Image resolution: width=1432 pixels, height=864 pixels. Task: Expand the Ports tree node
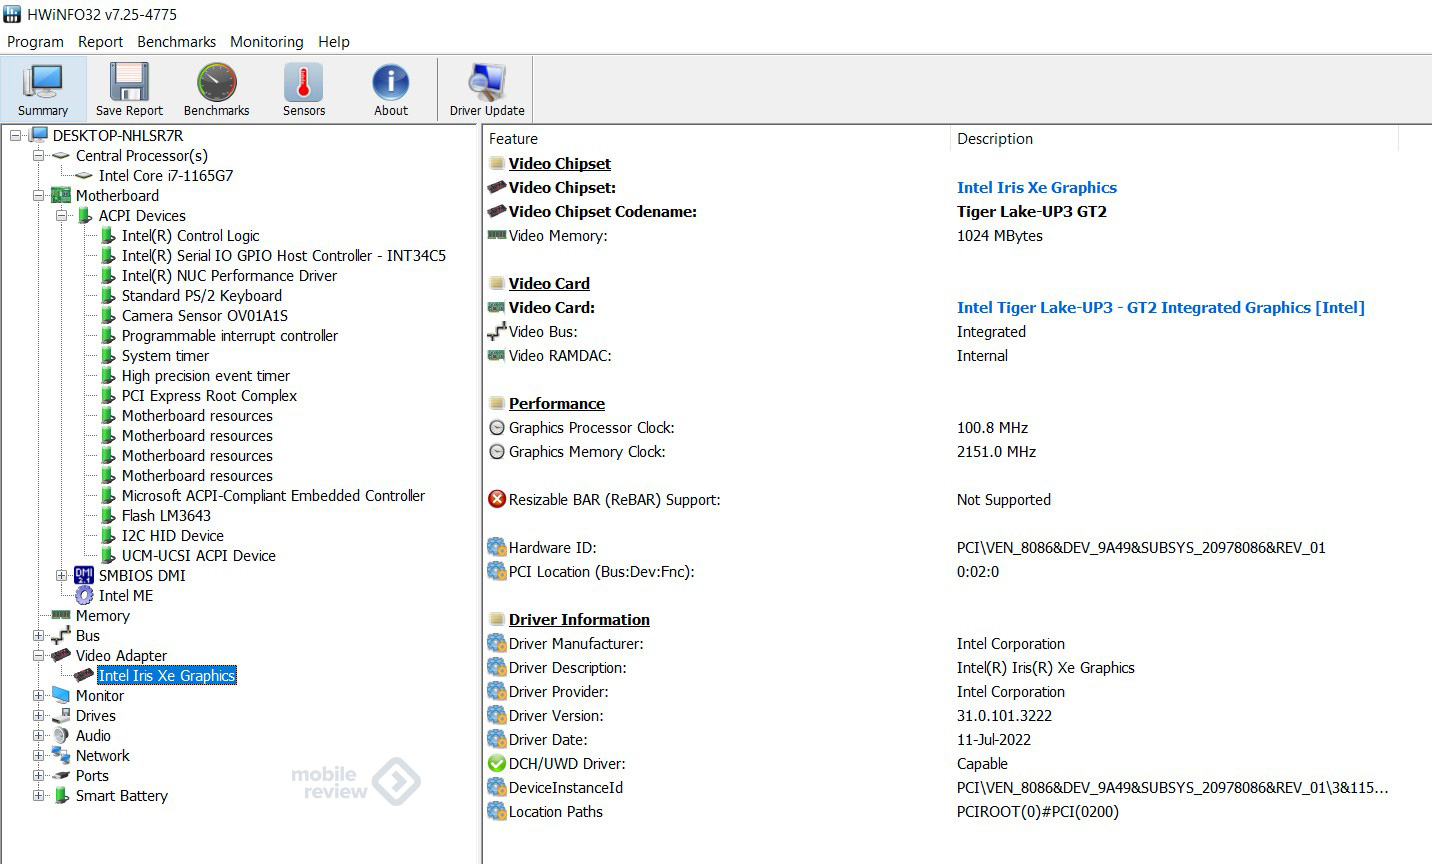pyautogui.click(x=39, y=775)
